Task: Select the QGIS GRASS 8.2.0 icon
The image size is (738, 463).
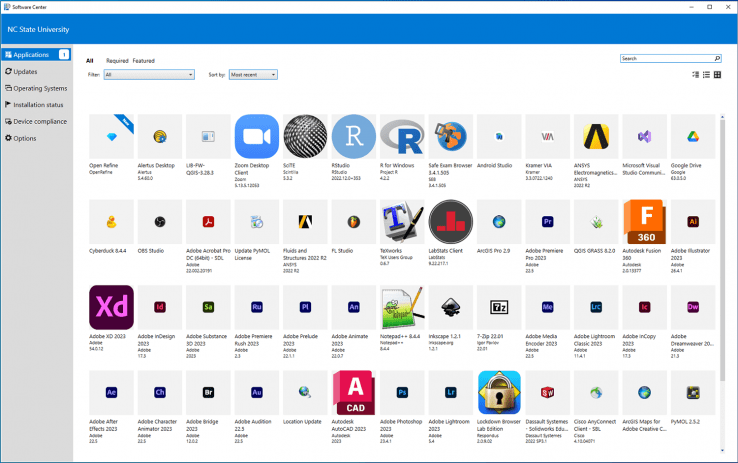Action: point(596,222)
